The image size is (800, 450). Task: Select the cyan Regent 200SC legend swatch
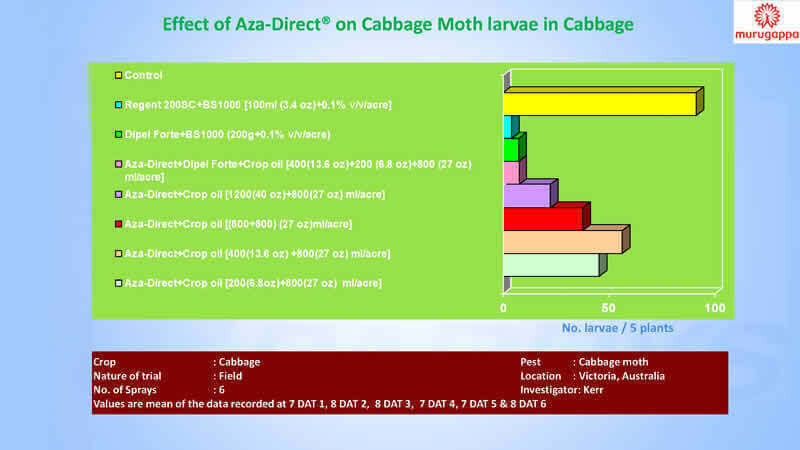[118, 104]
